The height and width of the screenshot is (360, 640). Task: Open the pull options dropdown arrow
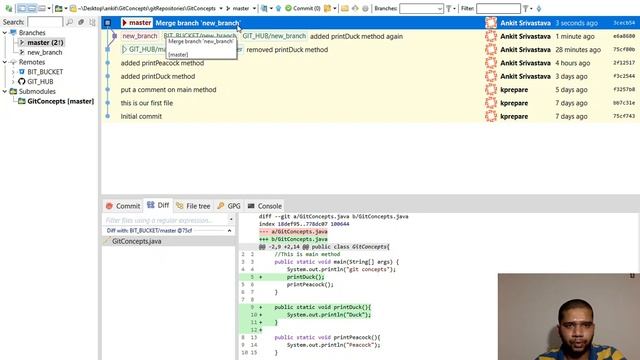click(x=271, y=9)
